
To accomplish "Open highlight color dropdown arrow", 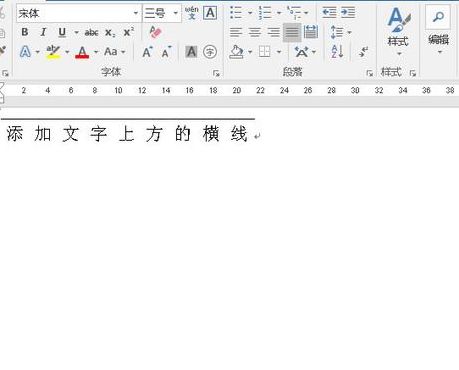I will pyautogui.click(x=67, y=52).
